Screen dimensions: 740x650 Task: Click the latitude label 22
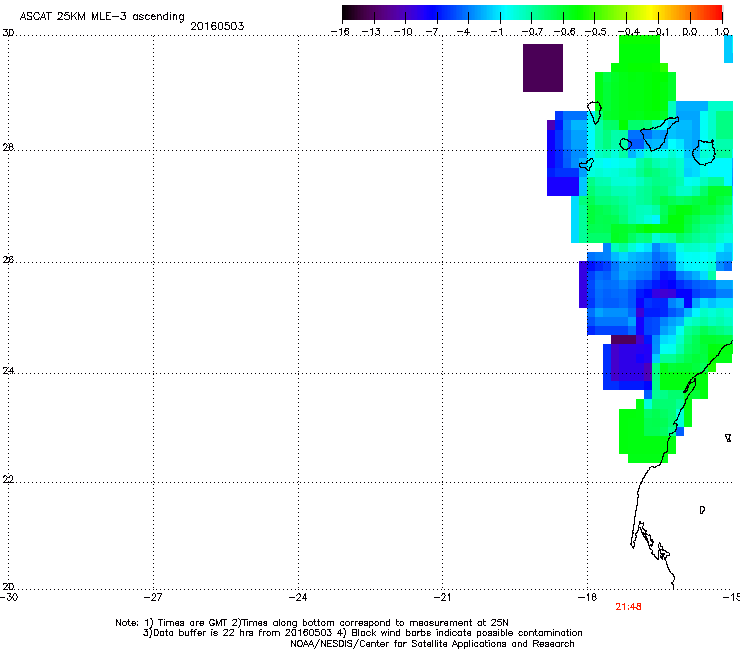(x=8, y=479)
